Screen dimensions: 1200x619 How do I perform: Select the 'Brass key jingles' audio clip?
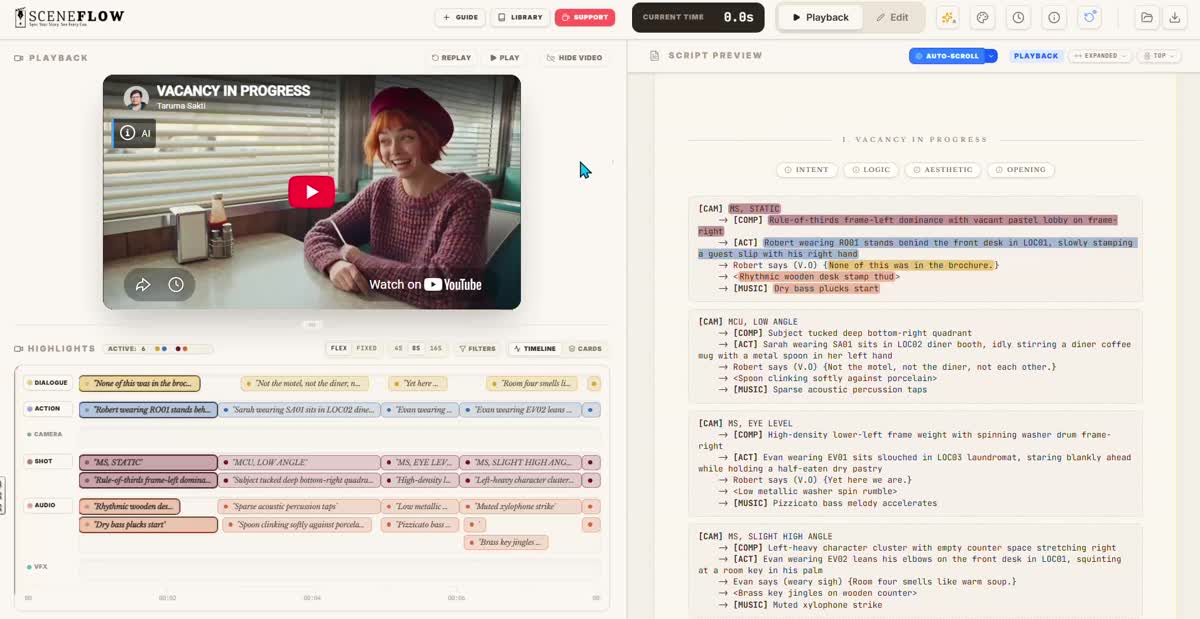point(506,543)
